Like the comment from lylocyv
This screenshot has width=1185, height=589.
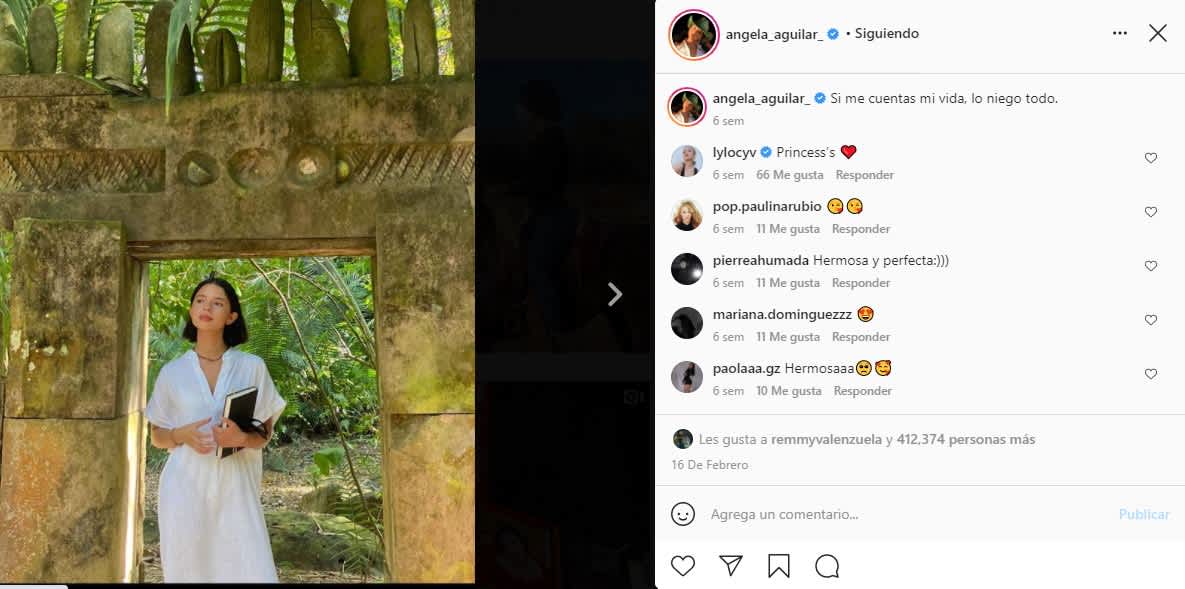(1150, 158)
